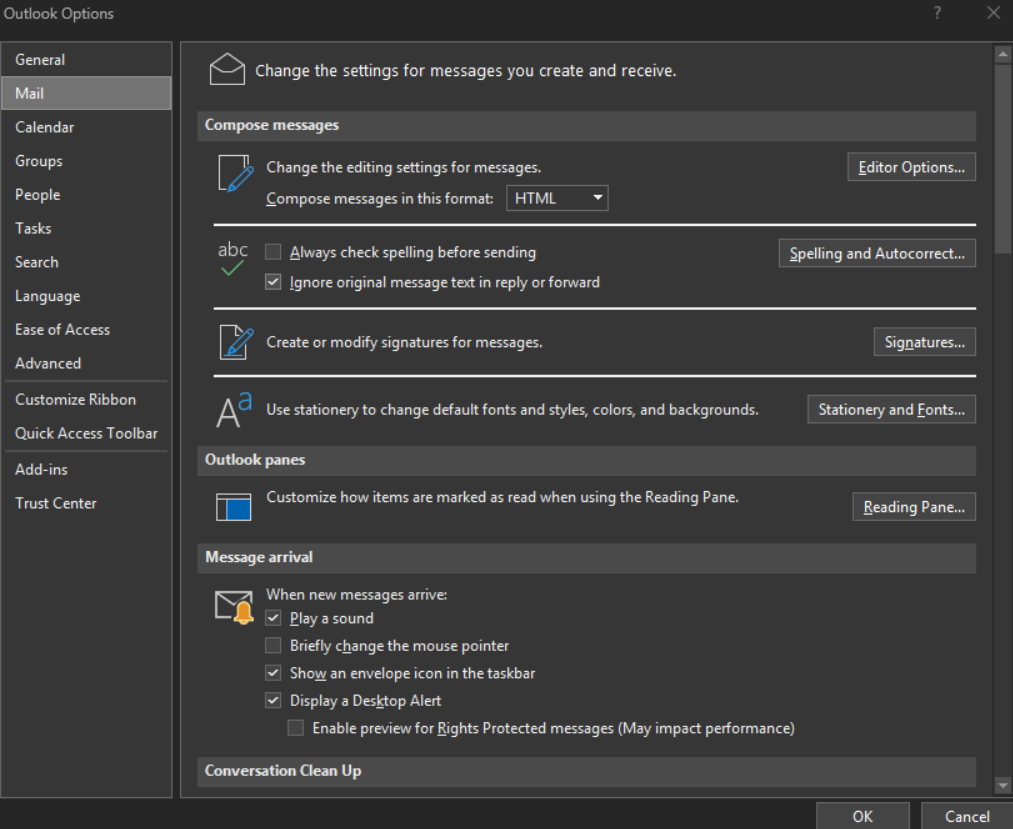Image resolution: width=1013 pixels, height=829 pixels.
Task: Click the scrollbar down arrow
Action: [x=1003, y=786]
